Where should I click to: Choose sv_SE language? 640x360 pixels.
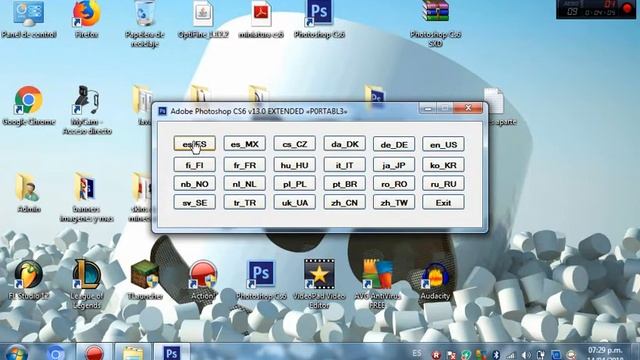tap(195, 202)
